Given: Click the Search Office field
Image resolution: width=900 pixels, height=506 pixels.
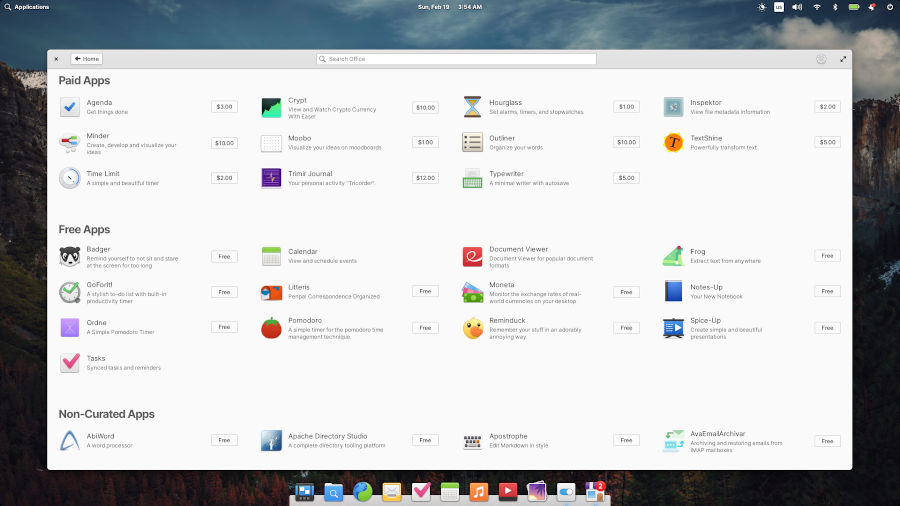Looking at the screenshot, I should [x=456, y=59].
